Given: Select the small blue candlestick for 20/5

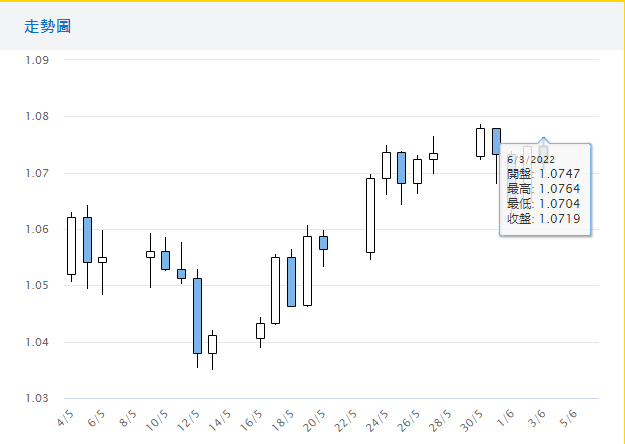Looking at the screenshot, I should point(323,243).
